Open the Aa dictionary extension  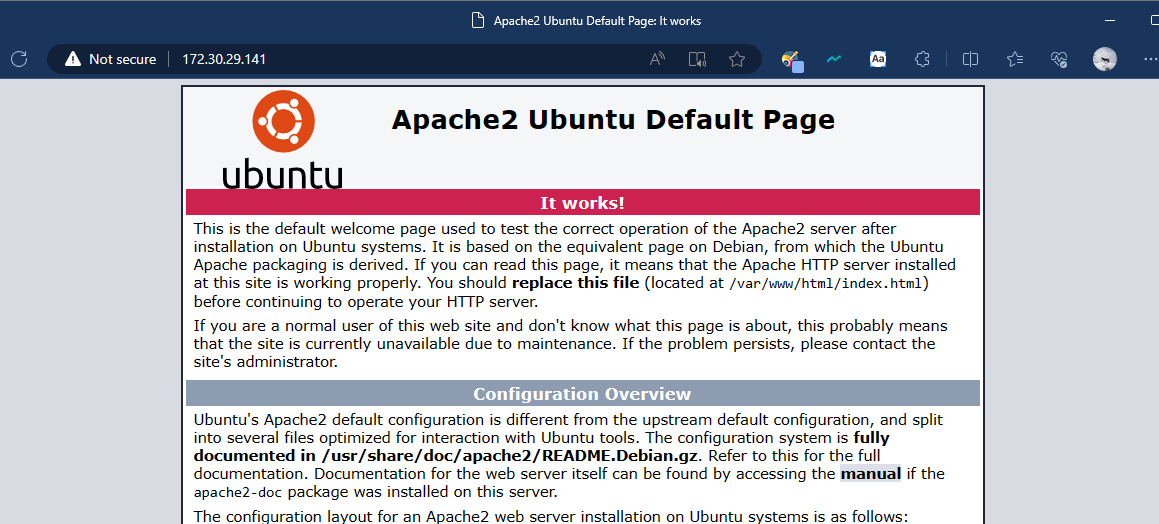click(x=877, y=59)
